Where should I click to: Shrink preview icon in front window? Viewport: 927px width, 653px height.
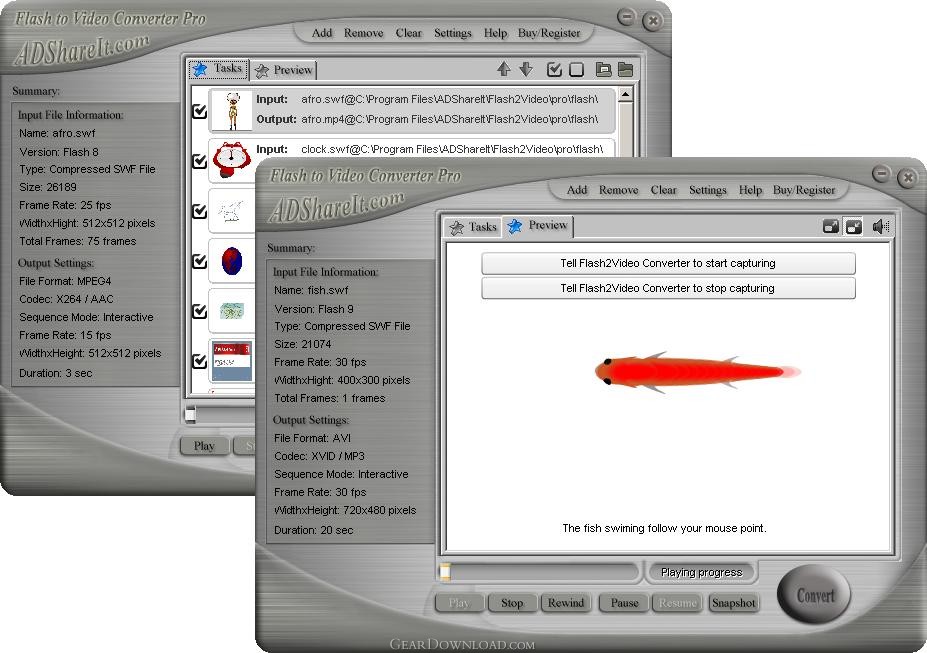pyautogui.click(x=854, y=226)
